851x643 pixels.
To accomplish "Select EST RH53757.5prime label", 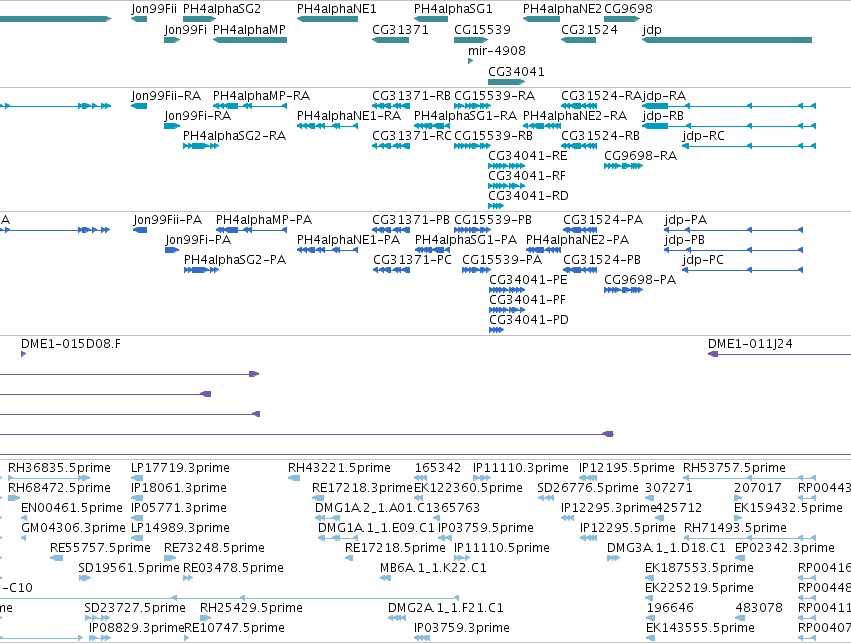I will click(734, 468).
